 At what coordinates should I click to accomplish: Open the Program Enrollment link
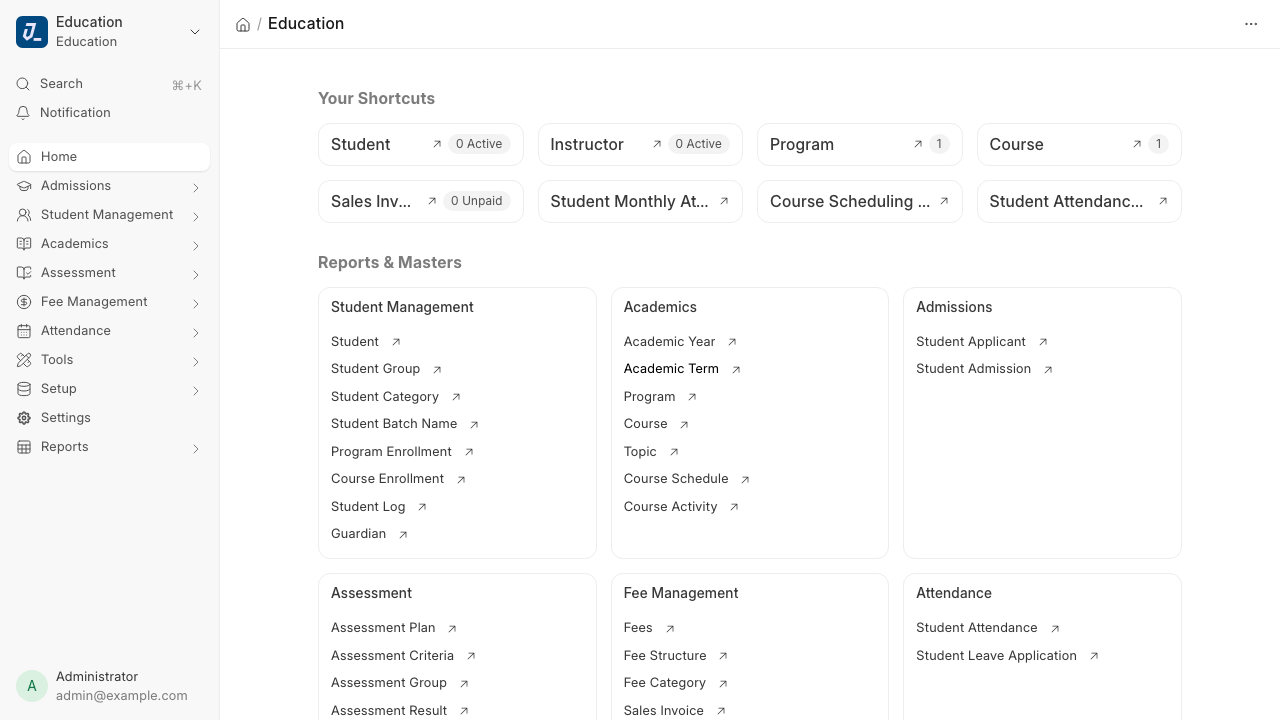pos(391,452)
